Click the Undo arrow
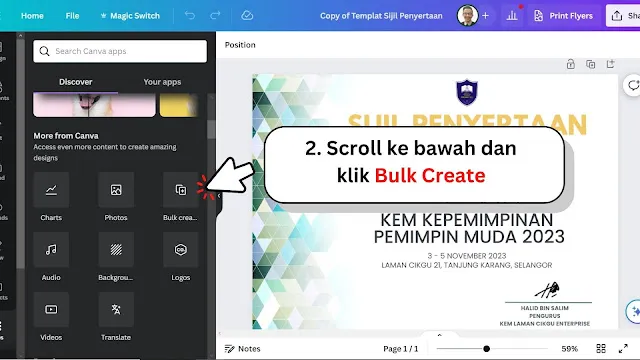Viewport: 640px width, 360px height. [190, 16]
